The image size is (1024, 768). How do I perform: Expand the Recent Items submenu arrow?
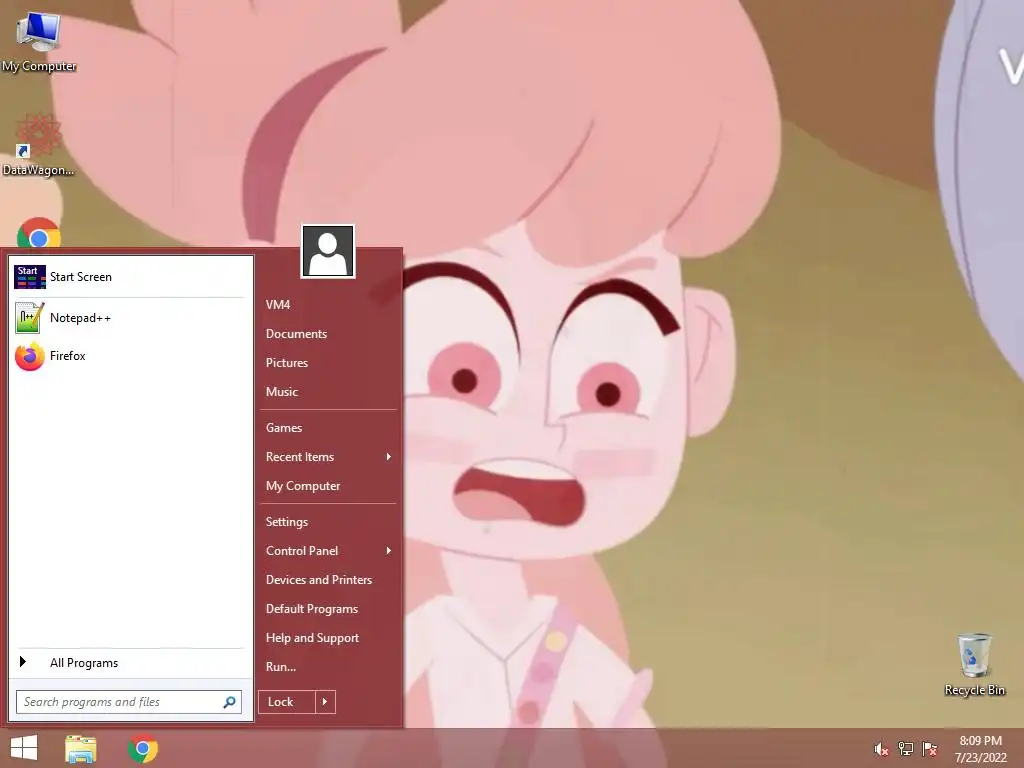pyautogui.click(x=389, y=456)
